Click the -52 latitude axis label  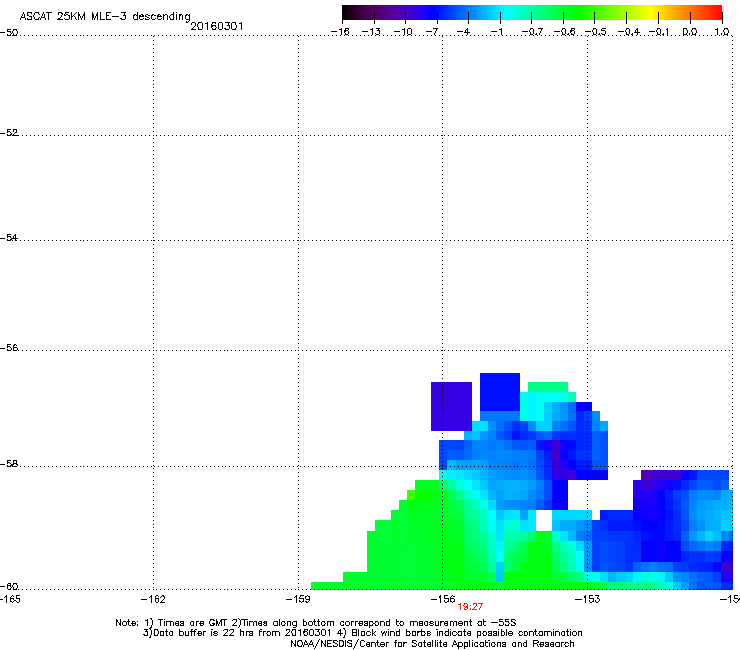[9, 133]
